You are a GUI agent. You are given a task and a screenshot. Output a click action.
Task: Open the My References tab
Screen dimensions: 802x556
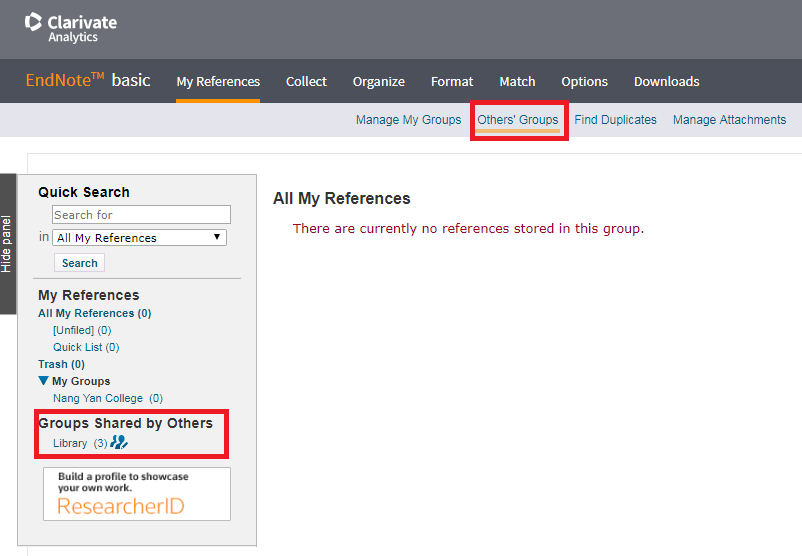click(x=218, y=81)
